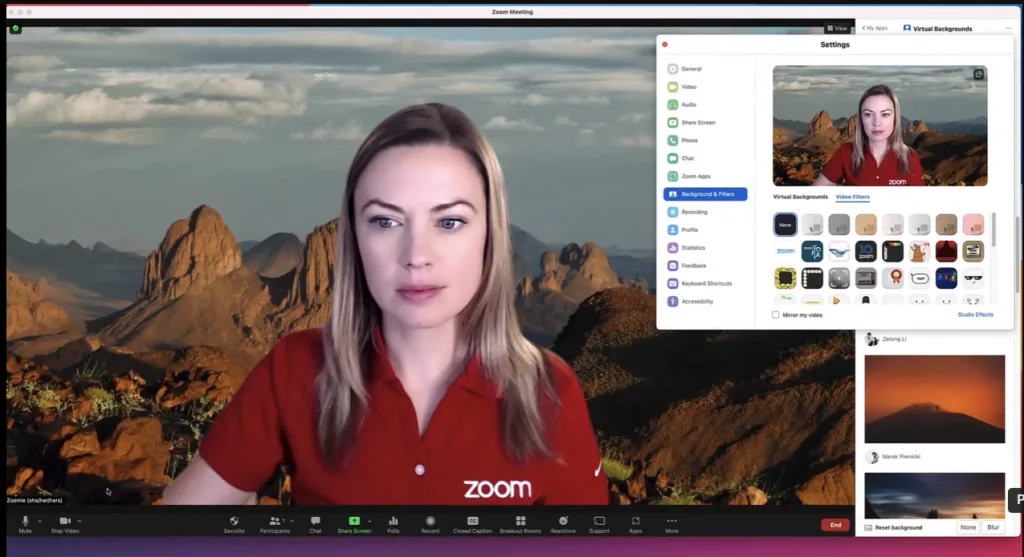The height and width of the screenshot is (557, 1024).
Task: Apply the zoom logo text filter
Action: pyautogui.click(x=785, y=251)
